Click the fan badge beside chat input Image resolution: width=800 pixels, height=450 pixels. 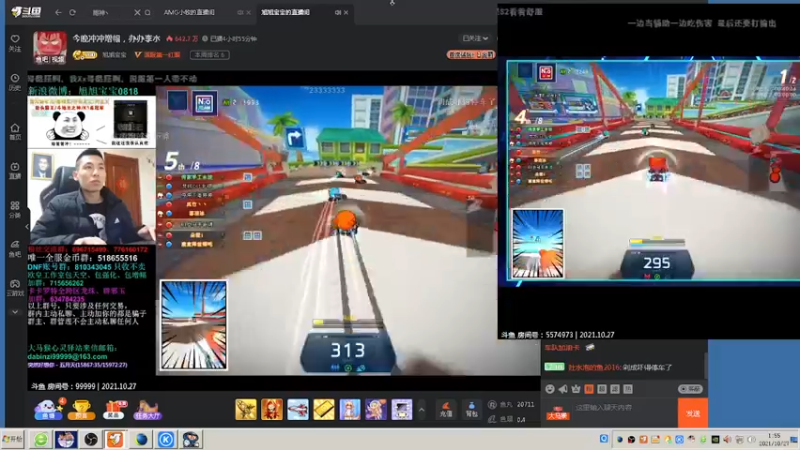(557, 413)
